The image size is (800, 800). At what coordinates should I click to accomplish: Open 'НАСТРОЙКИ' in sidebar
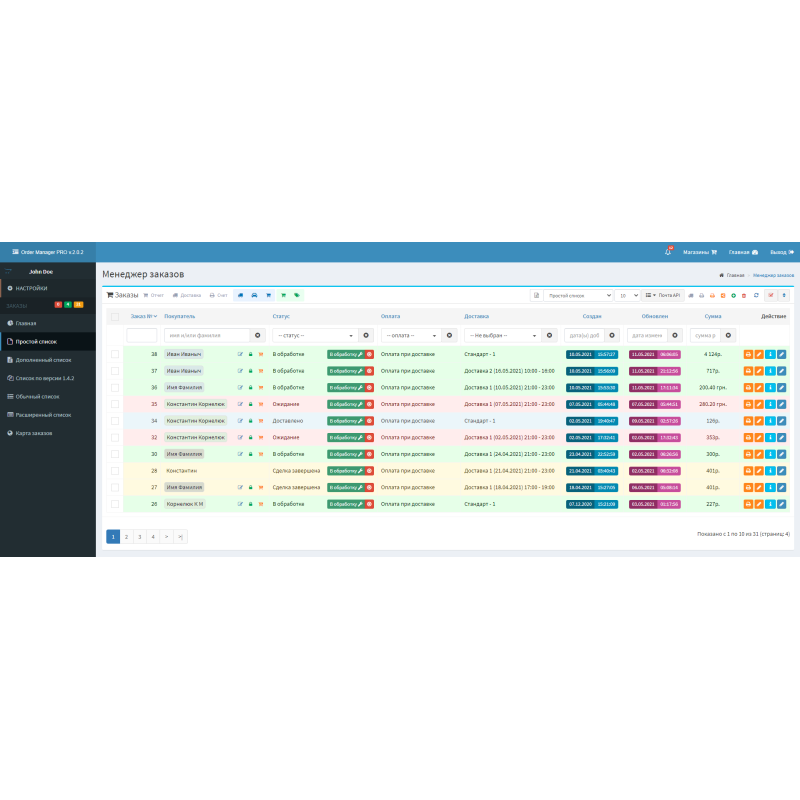(48, 288)
